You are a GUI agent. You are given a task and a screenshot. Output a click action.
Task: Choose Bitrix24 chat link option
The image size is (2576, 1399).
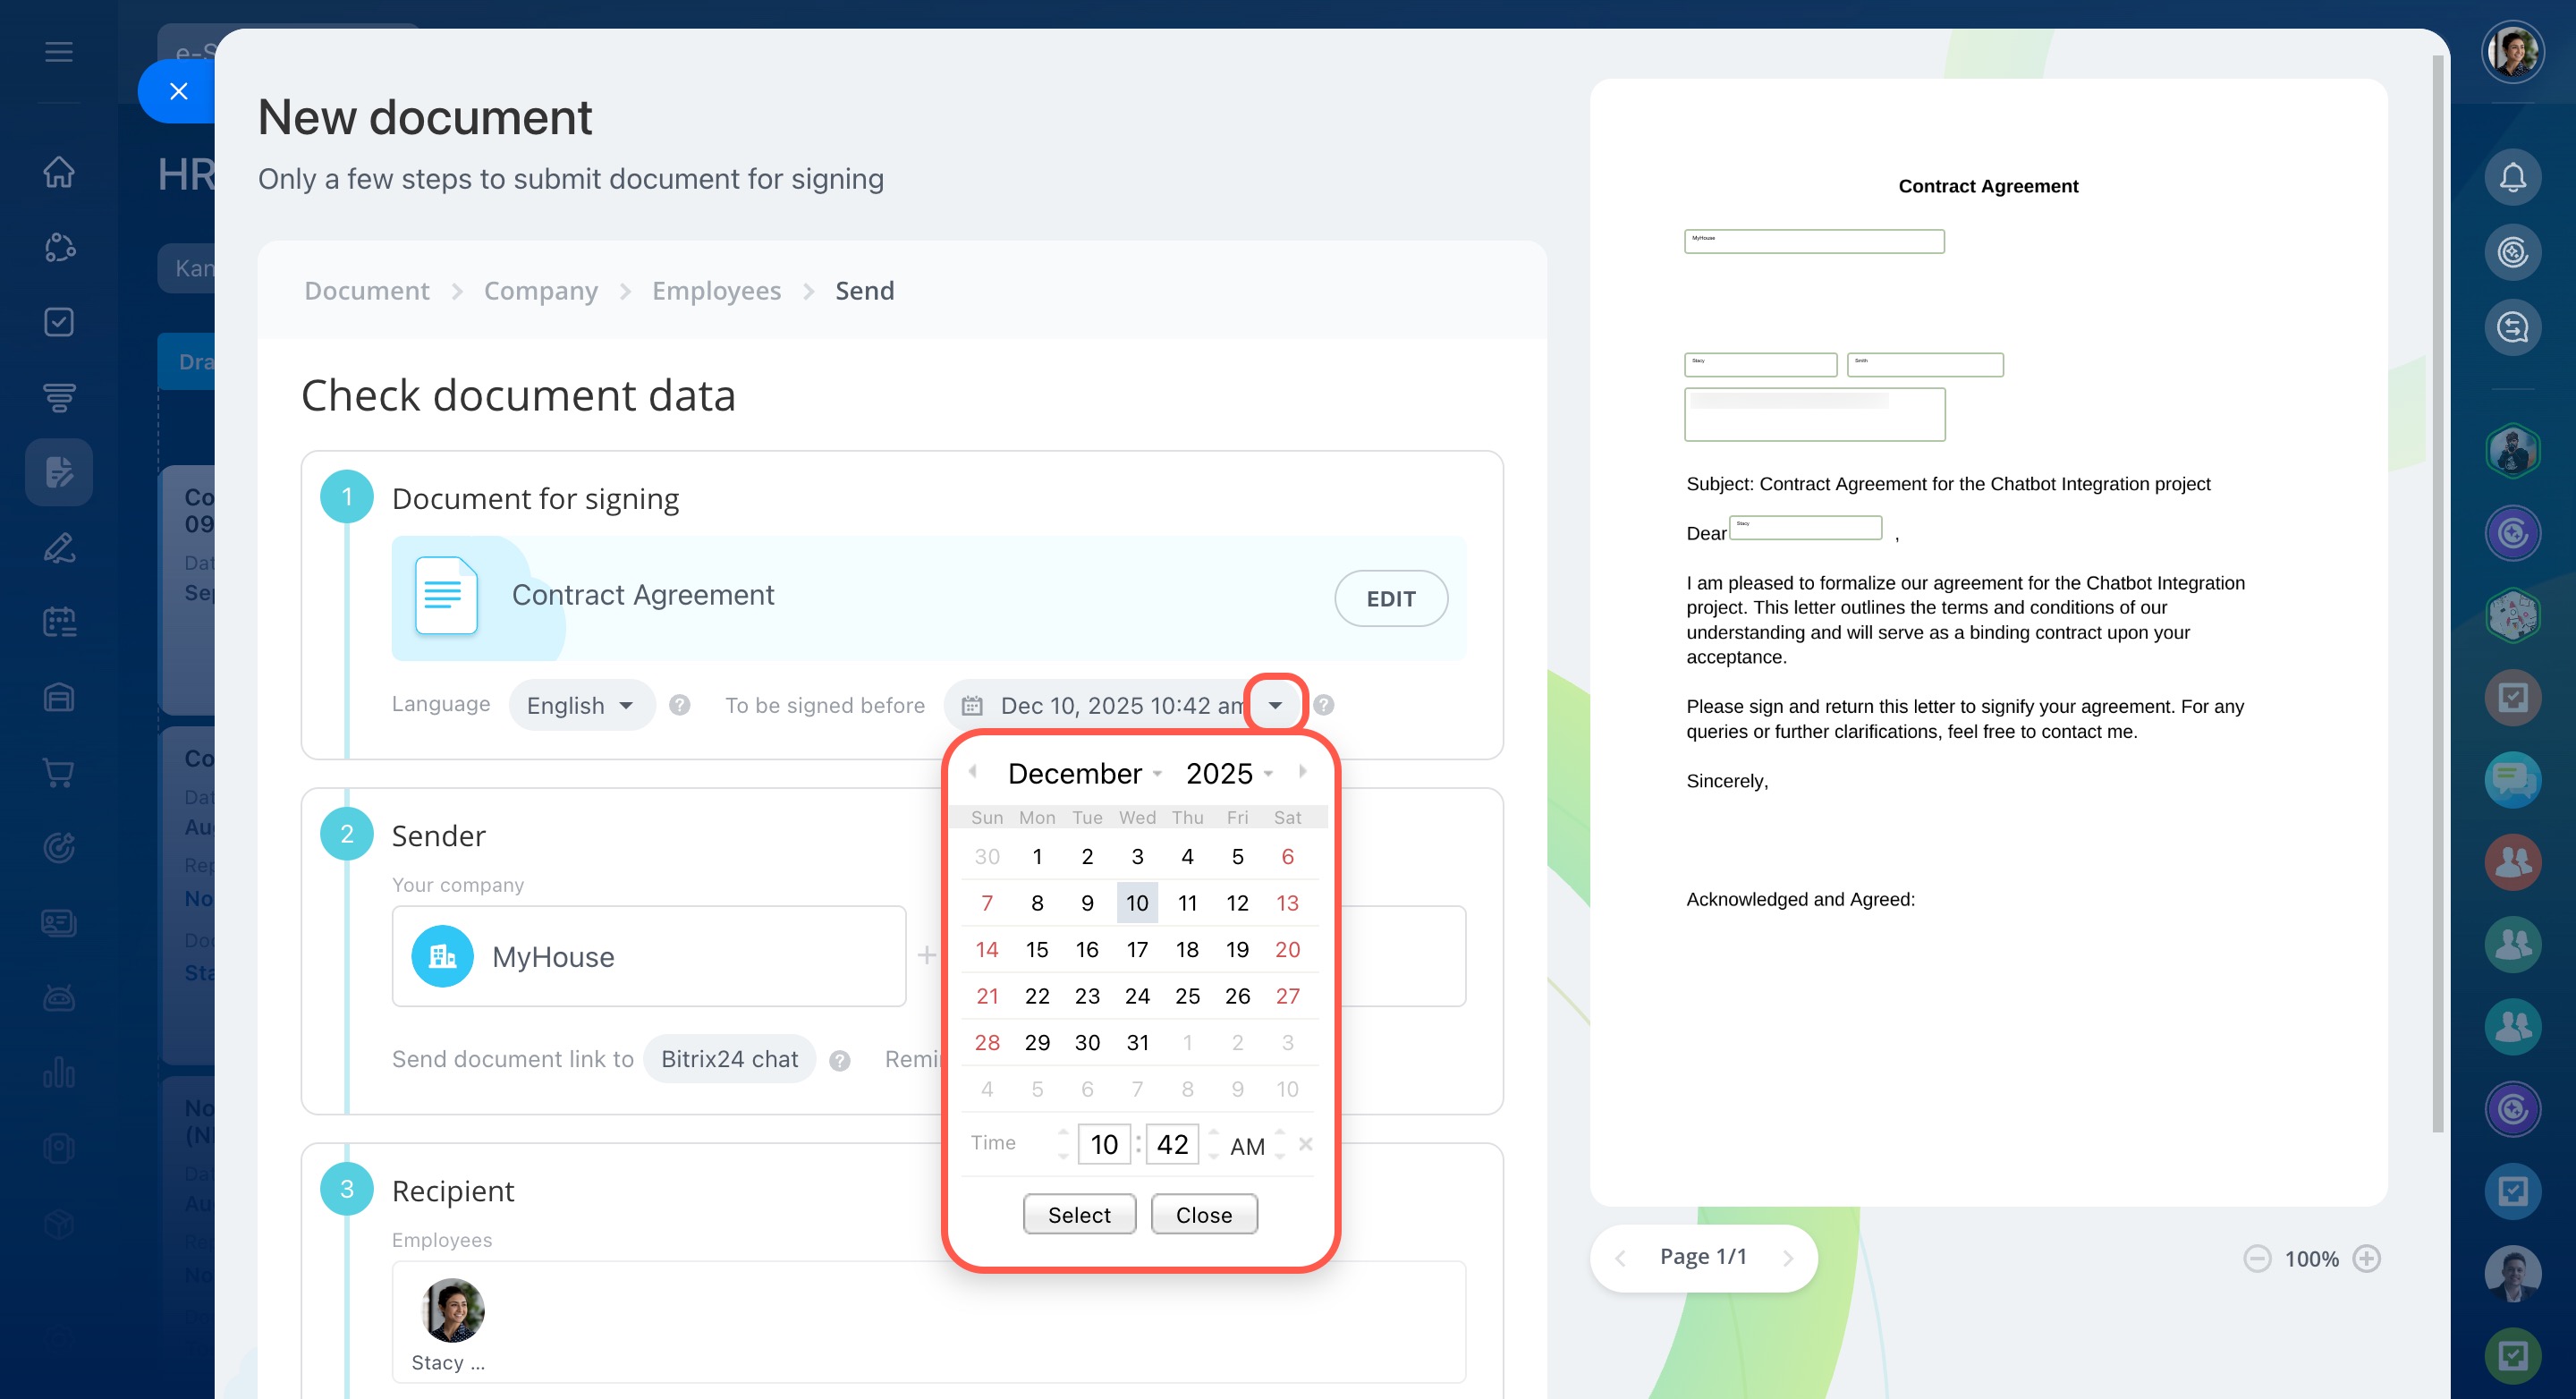pos(729,1059)
